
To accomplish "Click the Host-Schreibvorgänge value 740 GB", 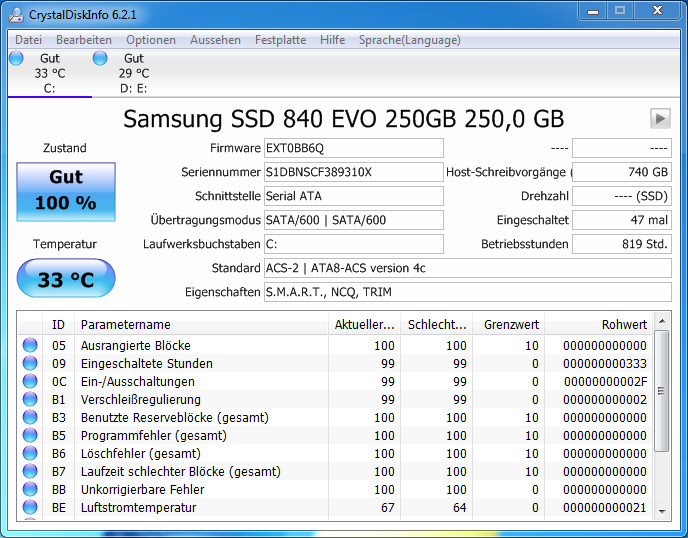I will [622, 172].
